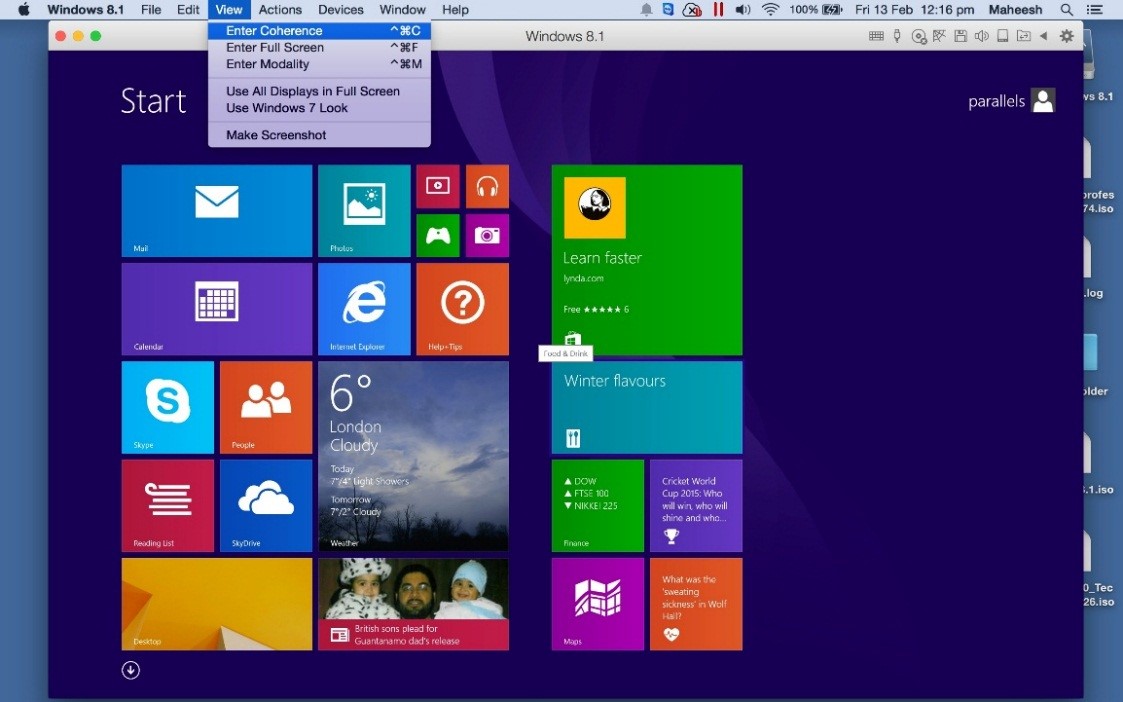The width and height of the screenshot is (1123, 702).
Task: Open the Devices menu
Action: point(340,9)
